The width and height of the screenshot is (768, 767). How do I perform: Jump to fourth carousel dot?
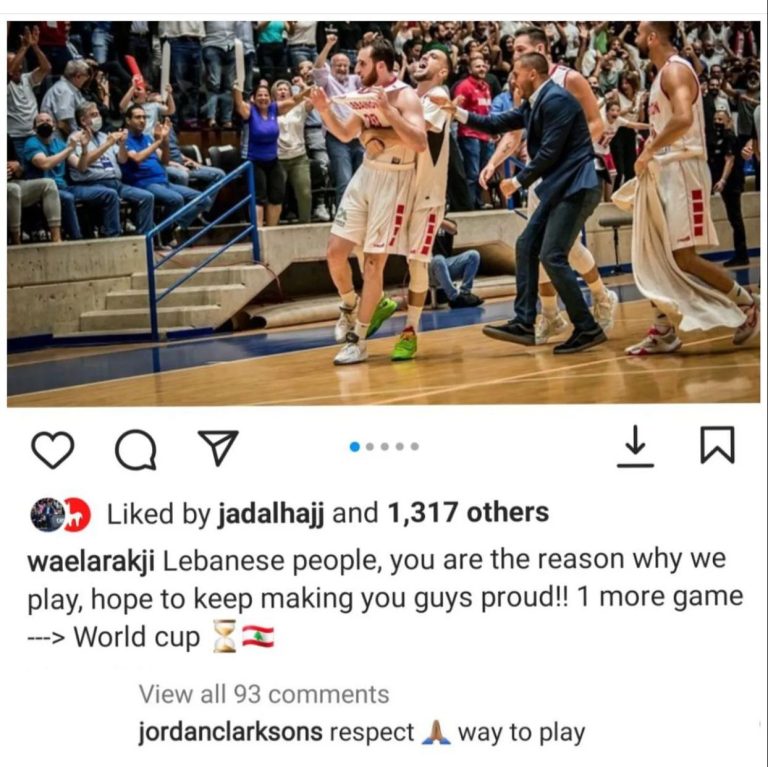(x=400, y=446)
